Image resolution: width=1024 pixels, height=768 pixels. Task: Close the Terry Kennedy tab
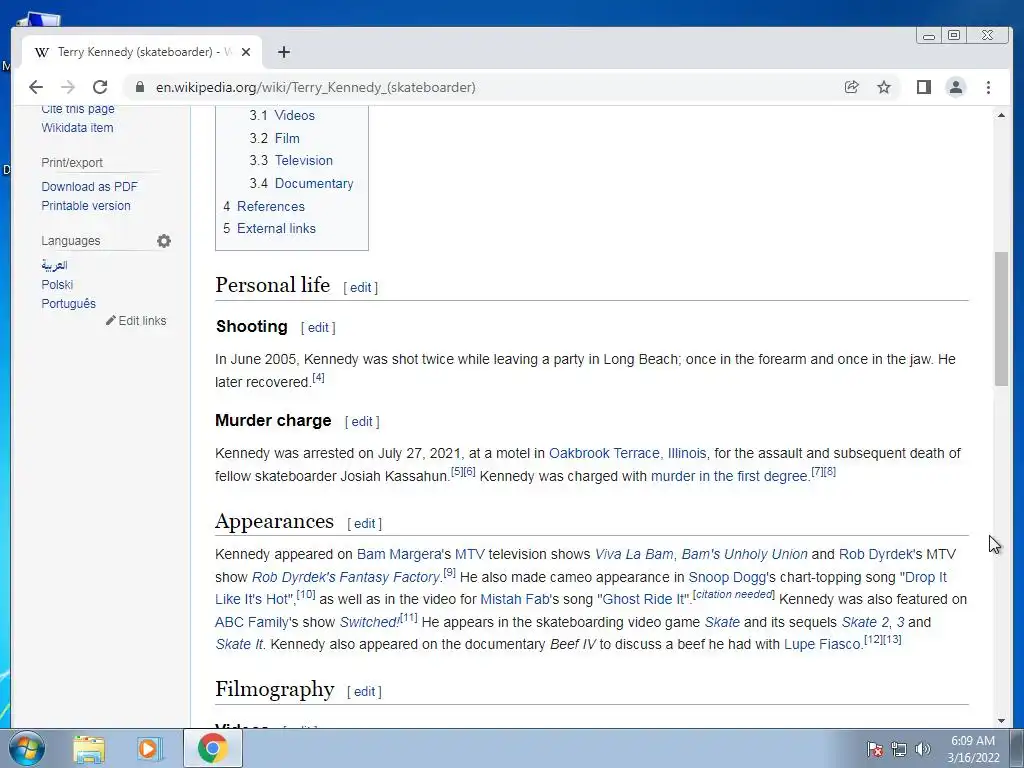[246, 52]
